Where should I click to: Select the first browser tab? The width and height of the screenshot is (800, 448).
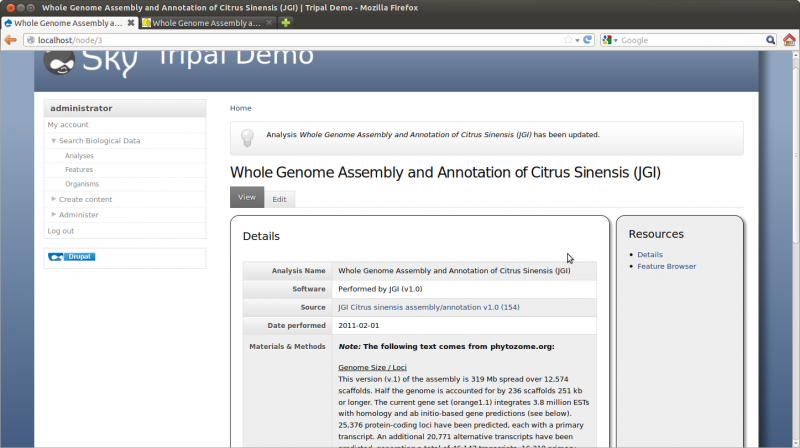point(69,22)
